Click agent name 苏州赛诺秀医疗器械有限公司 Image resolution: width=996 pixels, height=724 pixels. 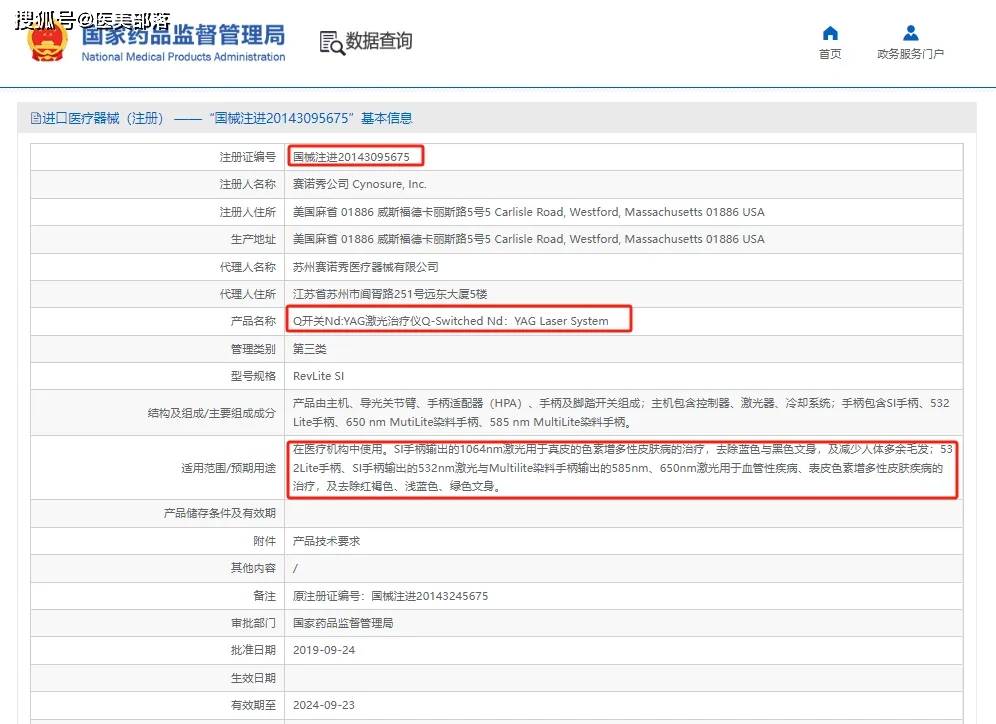tap(365, 267)
